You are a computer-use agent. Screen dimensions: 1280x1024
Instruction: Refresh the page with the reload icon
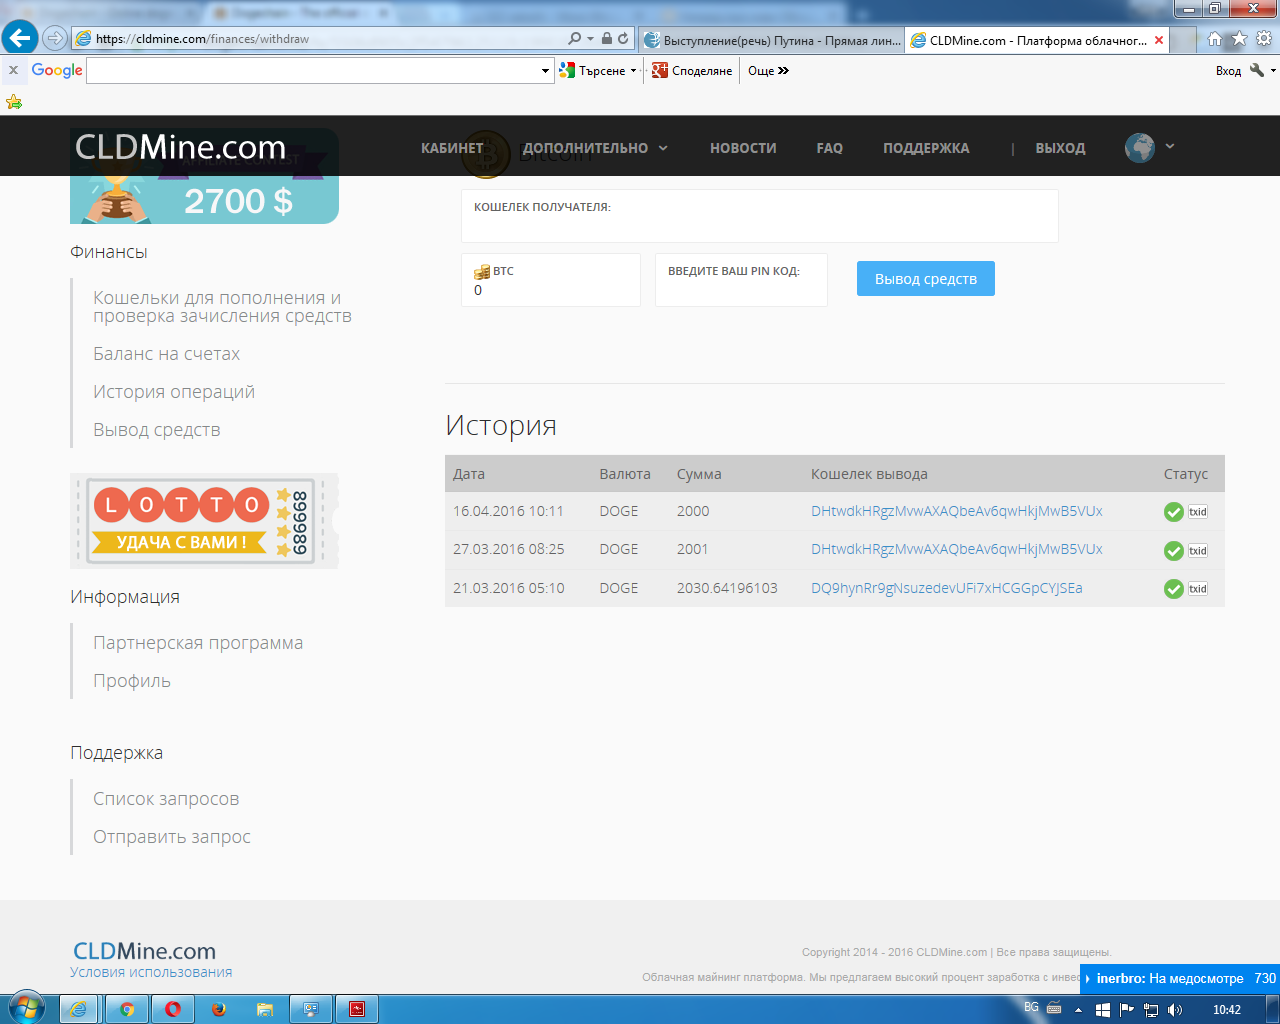623,38
